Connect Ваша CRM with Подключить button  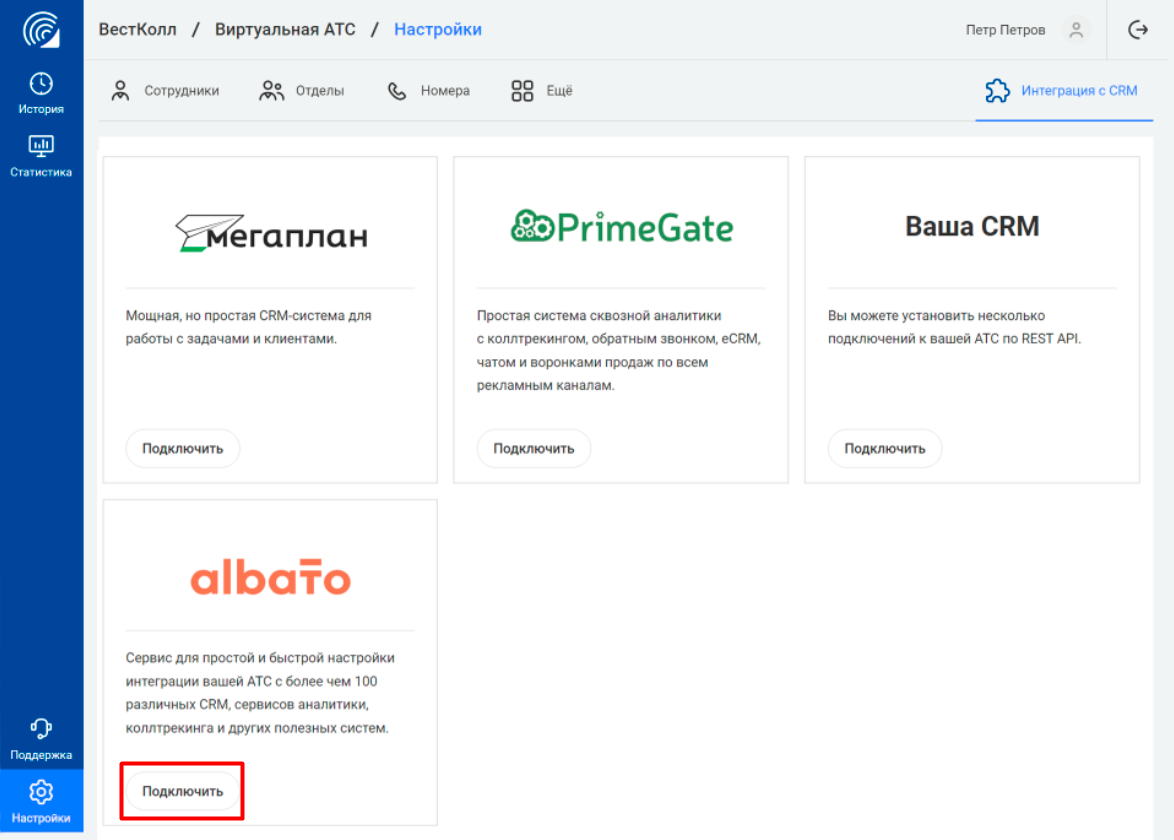click(x=885, y=448)
